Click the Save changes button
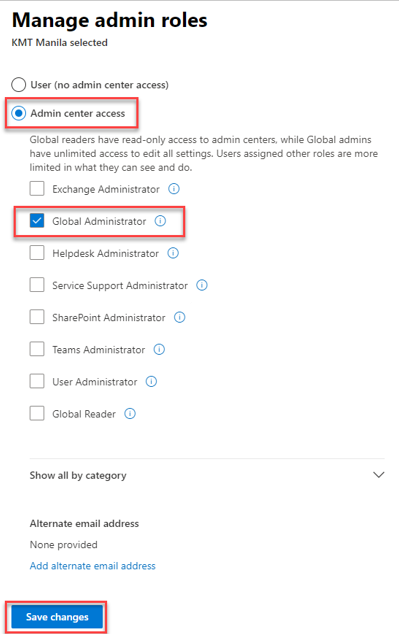Image resolution: width=399 pixels, height=634 pixels. coord(57,617)
